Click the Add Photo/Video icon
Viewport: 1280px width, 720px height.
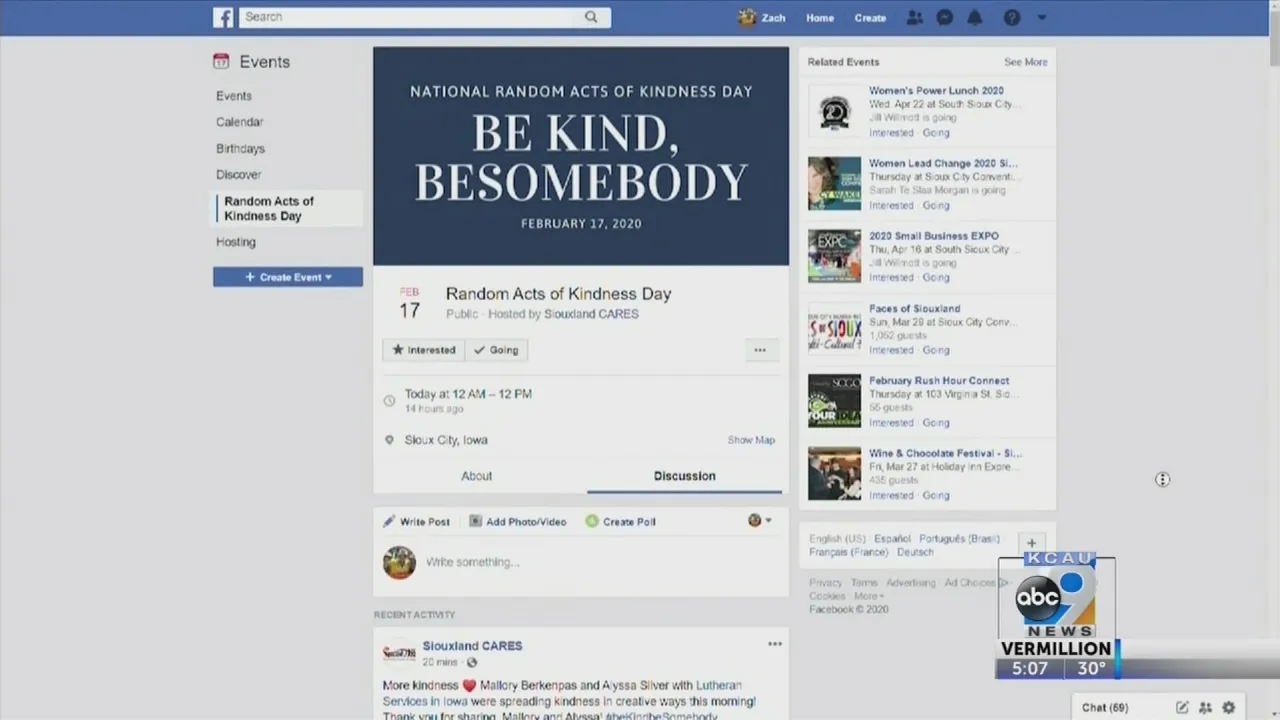(476, 521)
